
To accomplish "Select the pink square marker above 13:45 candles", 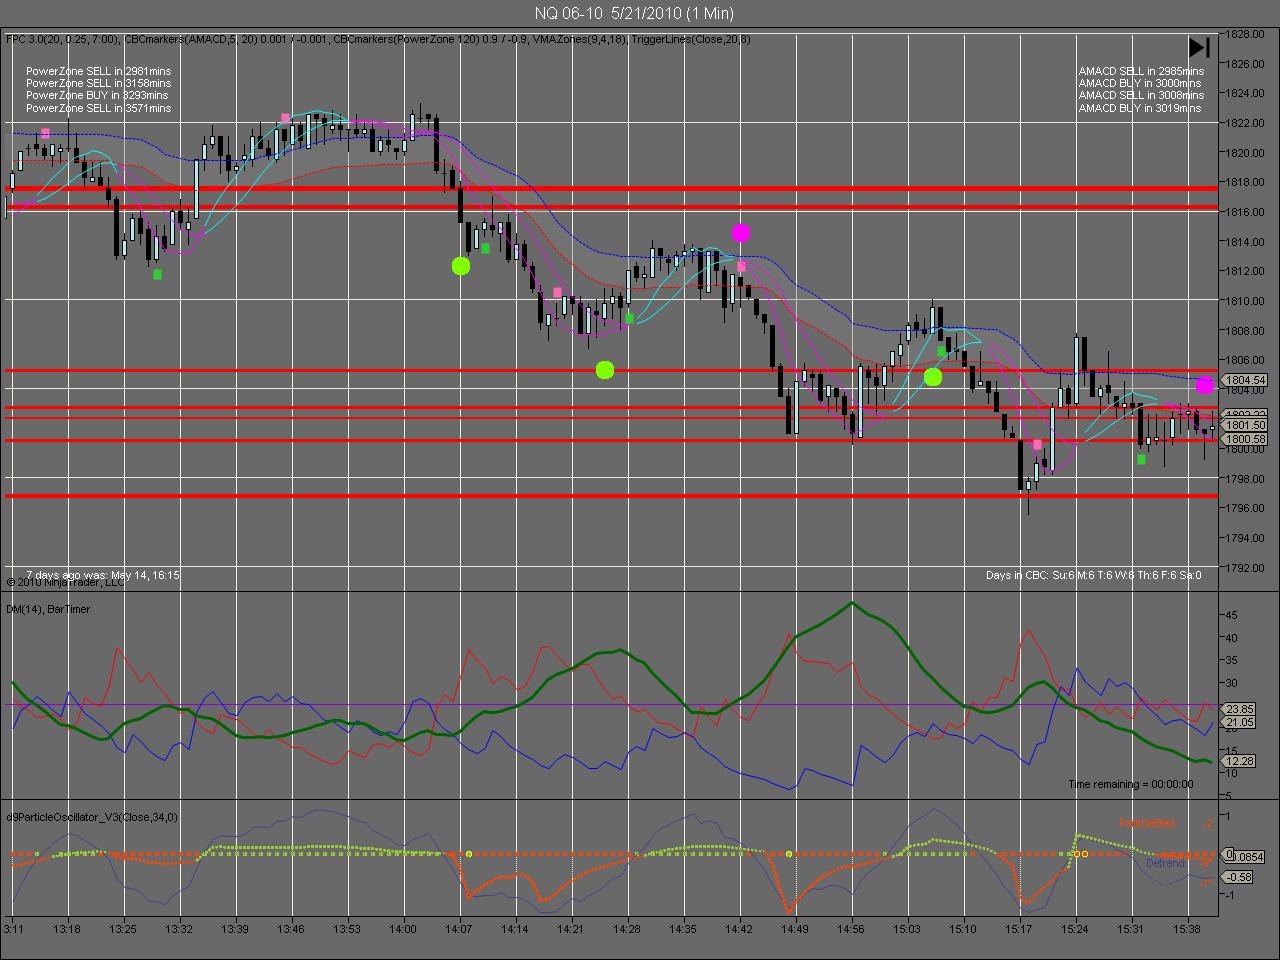I will pos(285,118).
